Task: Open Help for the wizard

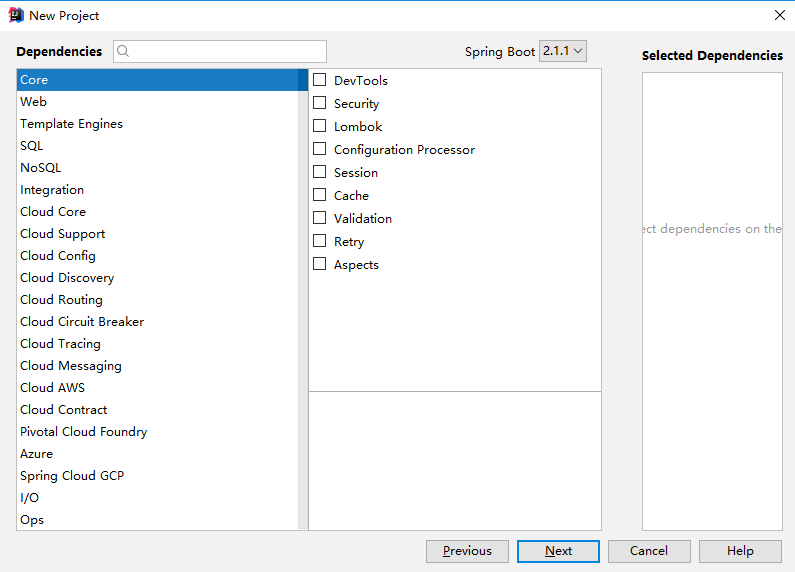Action: [x=740, y=551]
